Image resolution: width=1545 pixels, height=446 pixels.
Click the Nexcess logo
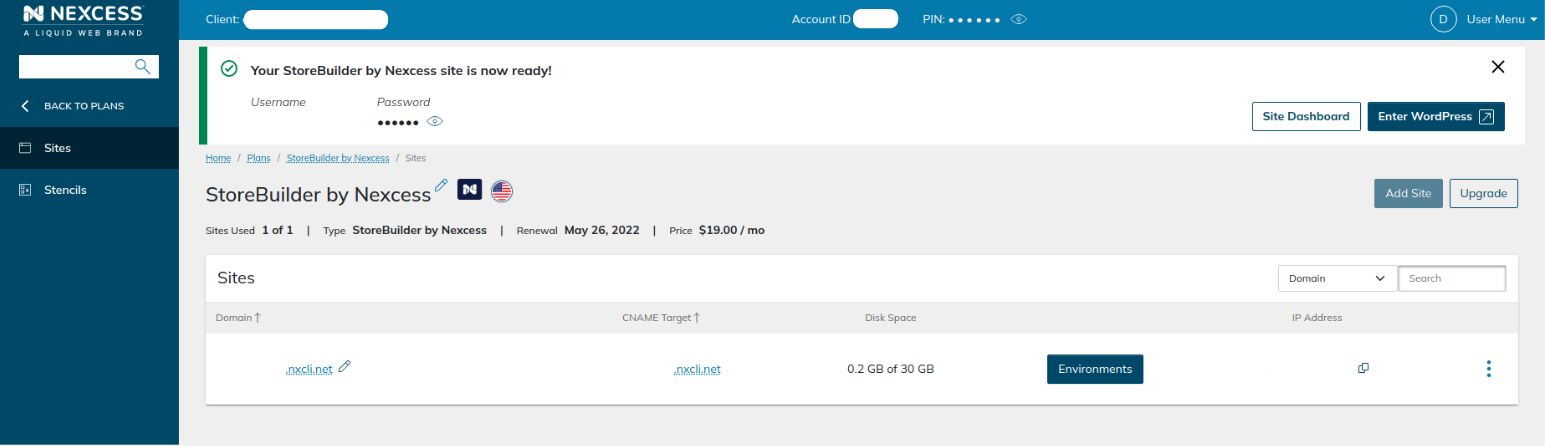point(84,20)
